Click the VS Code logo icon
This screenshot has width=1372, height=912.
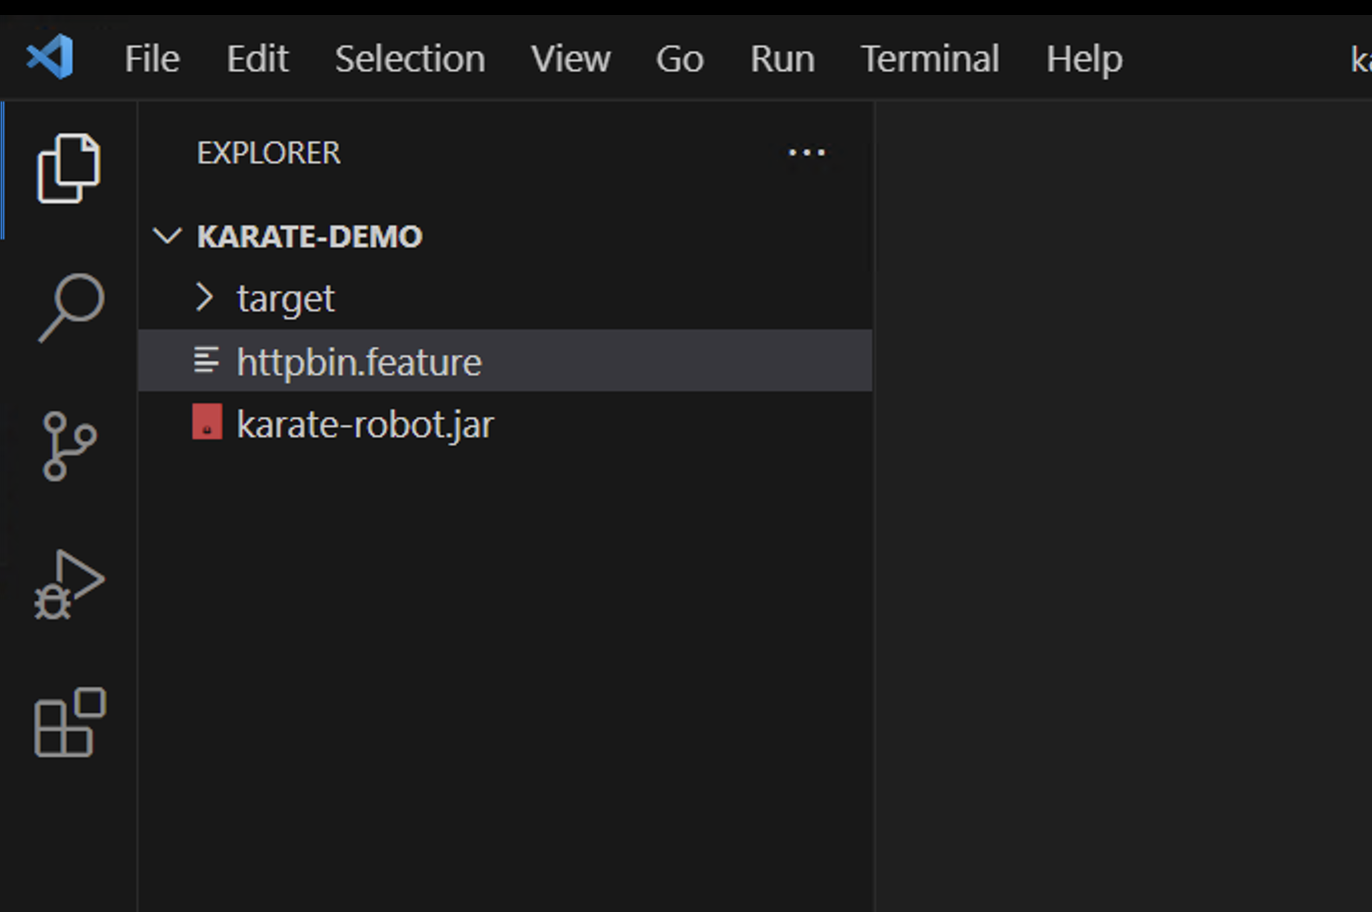tap(49, 57)
